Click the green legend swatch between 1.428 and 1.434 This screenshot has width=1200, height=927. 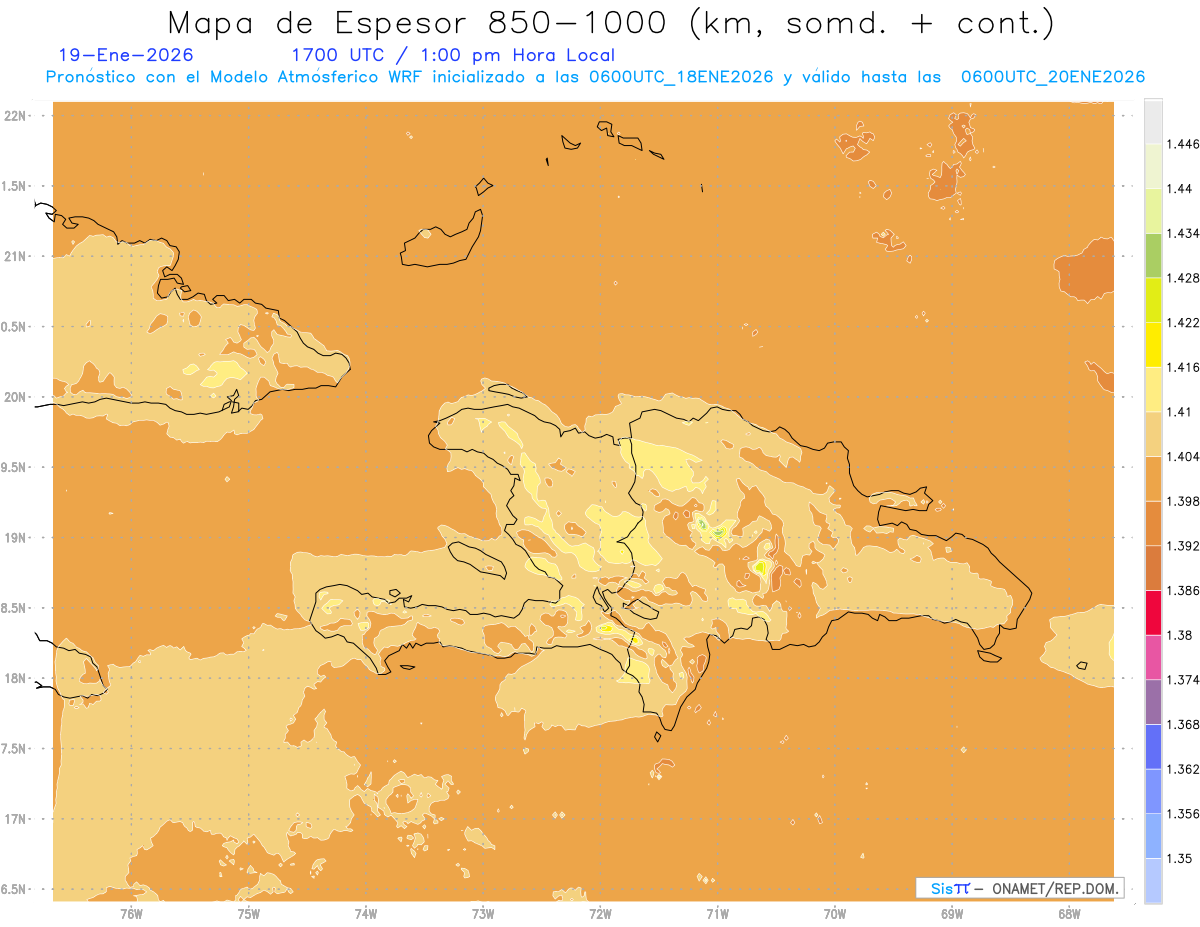click(x=1153, y=255)
